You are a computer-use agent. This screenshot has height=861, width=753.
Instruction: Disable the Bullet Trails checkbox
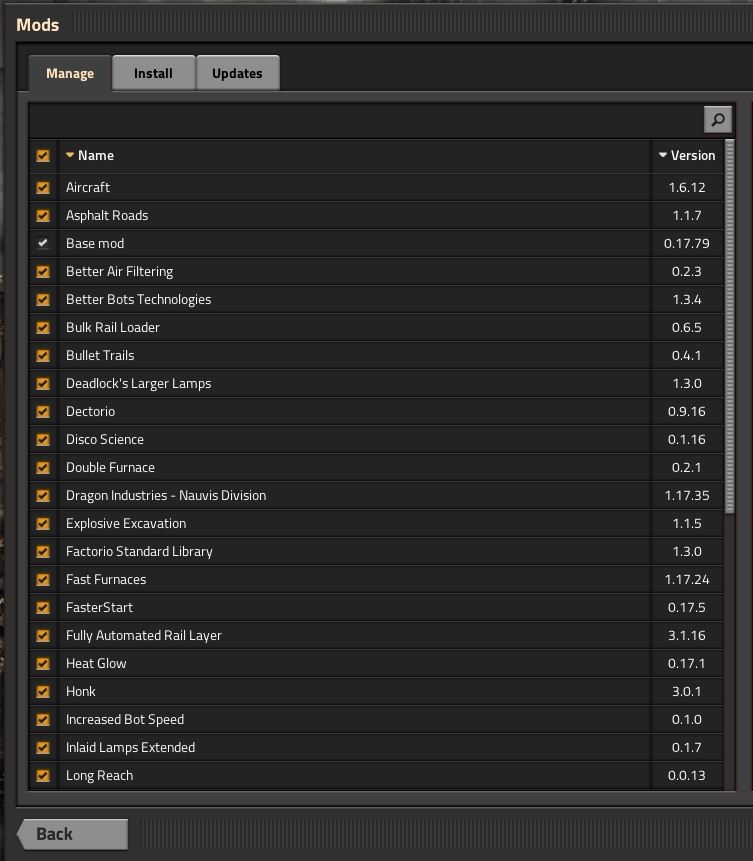pos(43,355)
